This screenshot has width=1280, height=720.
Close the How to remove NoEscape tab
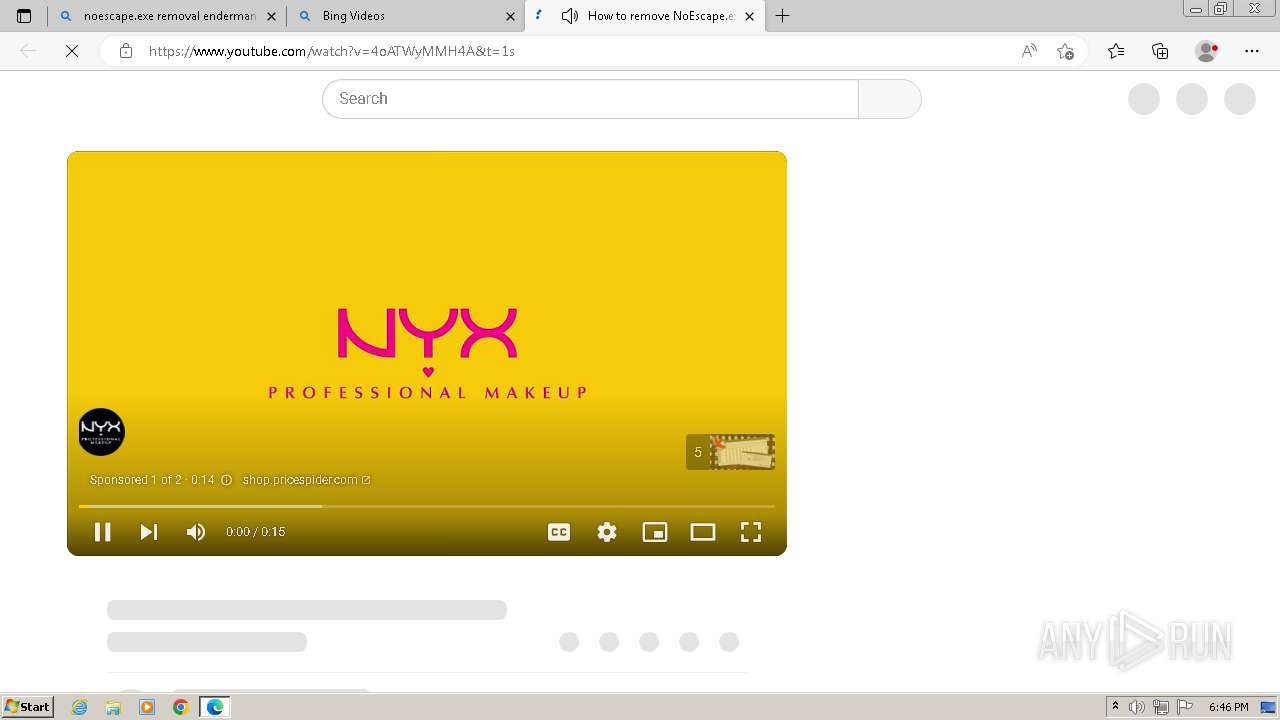(750, 16)
